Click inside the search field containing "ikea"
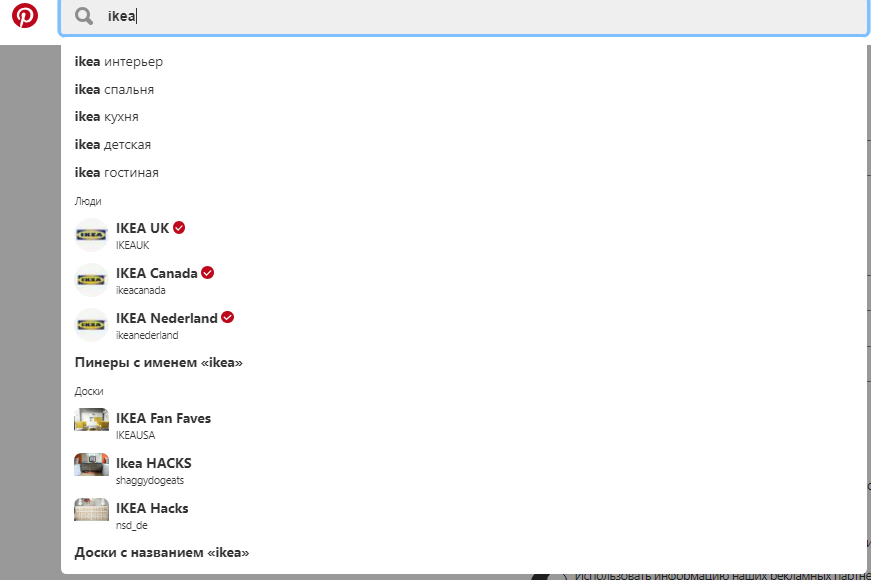Screen dimensions: 871x580 tap(480, 16)
